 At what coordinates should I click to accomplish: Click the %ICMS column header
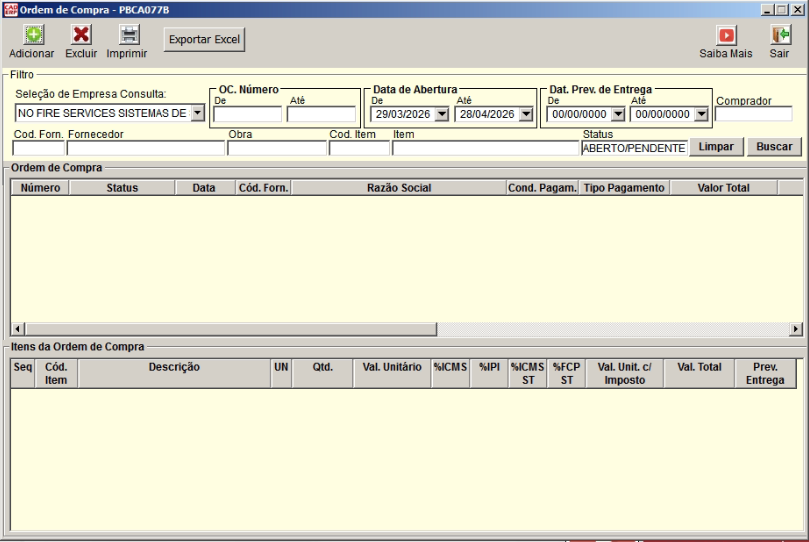click(x=450, y=373)
